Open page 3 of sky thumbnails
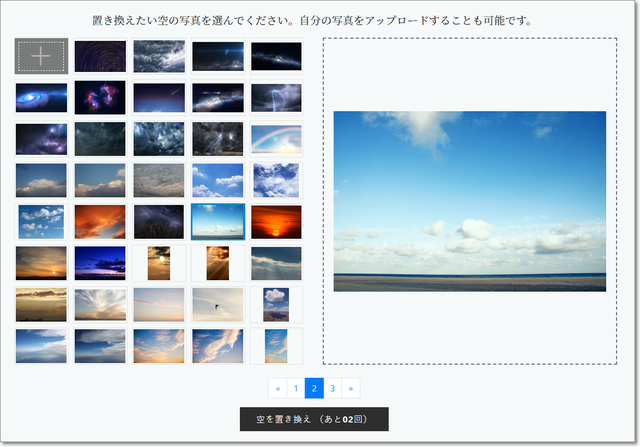The width and height of the screenshot is (640, 447). [x=332, y=388]
